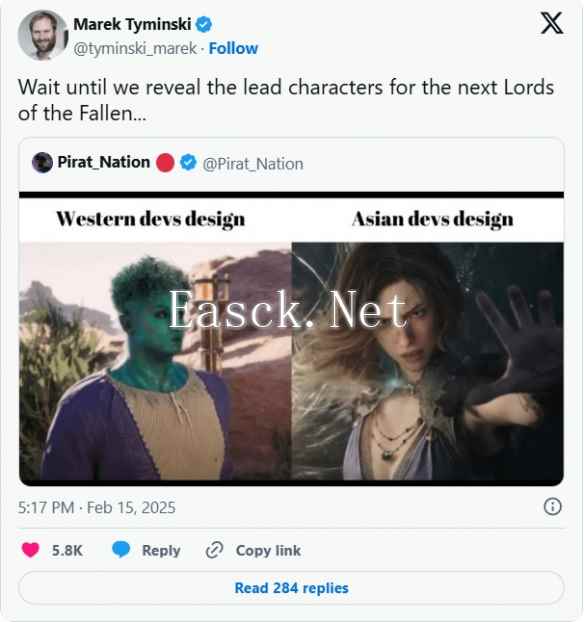
Task: Click the Copy link text
Action: point(268,551)
